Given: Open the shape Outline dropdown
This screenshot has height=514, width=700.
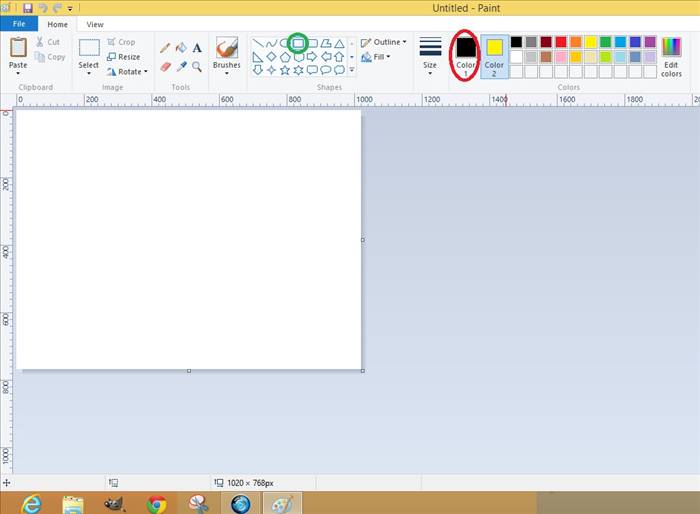Looking at the screenshot, I should pyautogui.click(x=384, y=42).
